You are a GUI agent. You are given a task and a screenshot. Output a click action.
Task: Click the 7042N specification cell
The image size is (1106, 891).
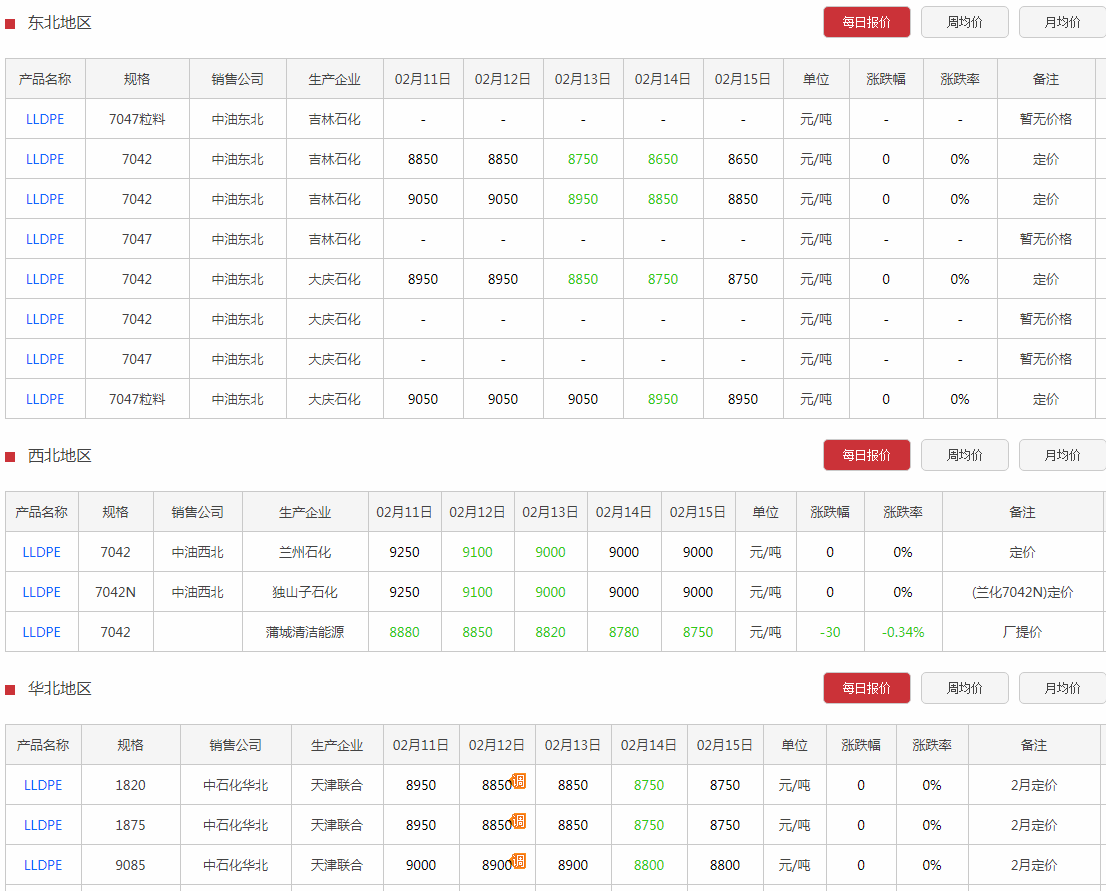point(116,593)
